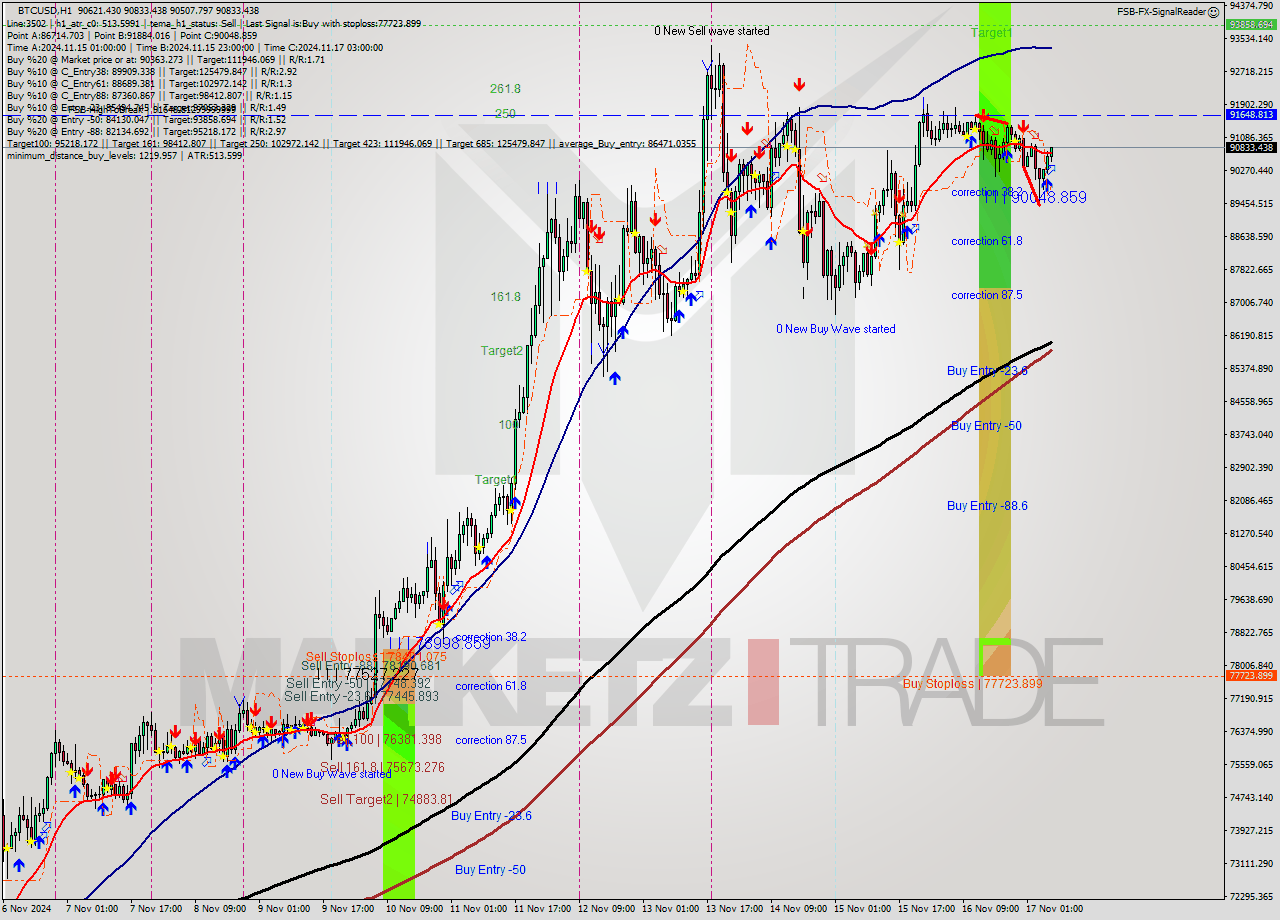Image resolution: width=1280 pixels, height=920 pixels.
Task: Click the 'Sell Entry -23.6 | 77445.893' label
Action: (x=361, y=696)
